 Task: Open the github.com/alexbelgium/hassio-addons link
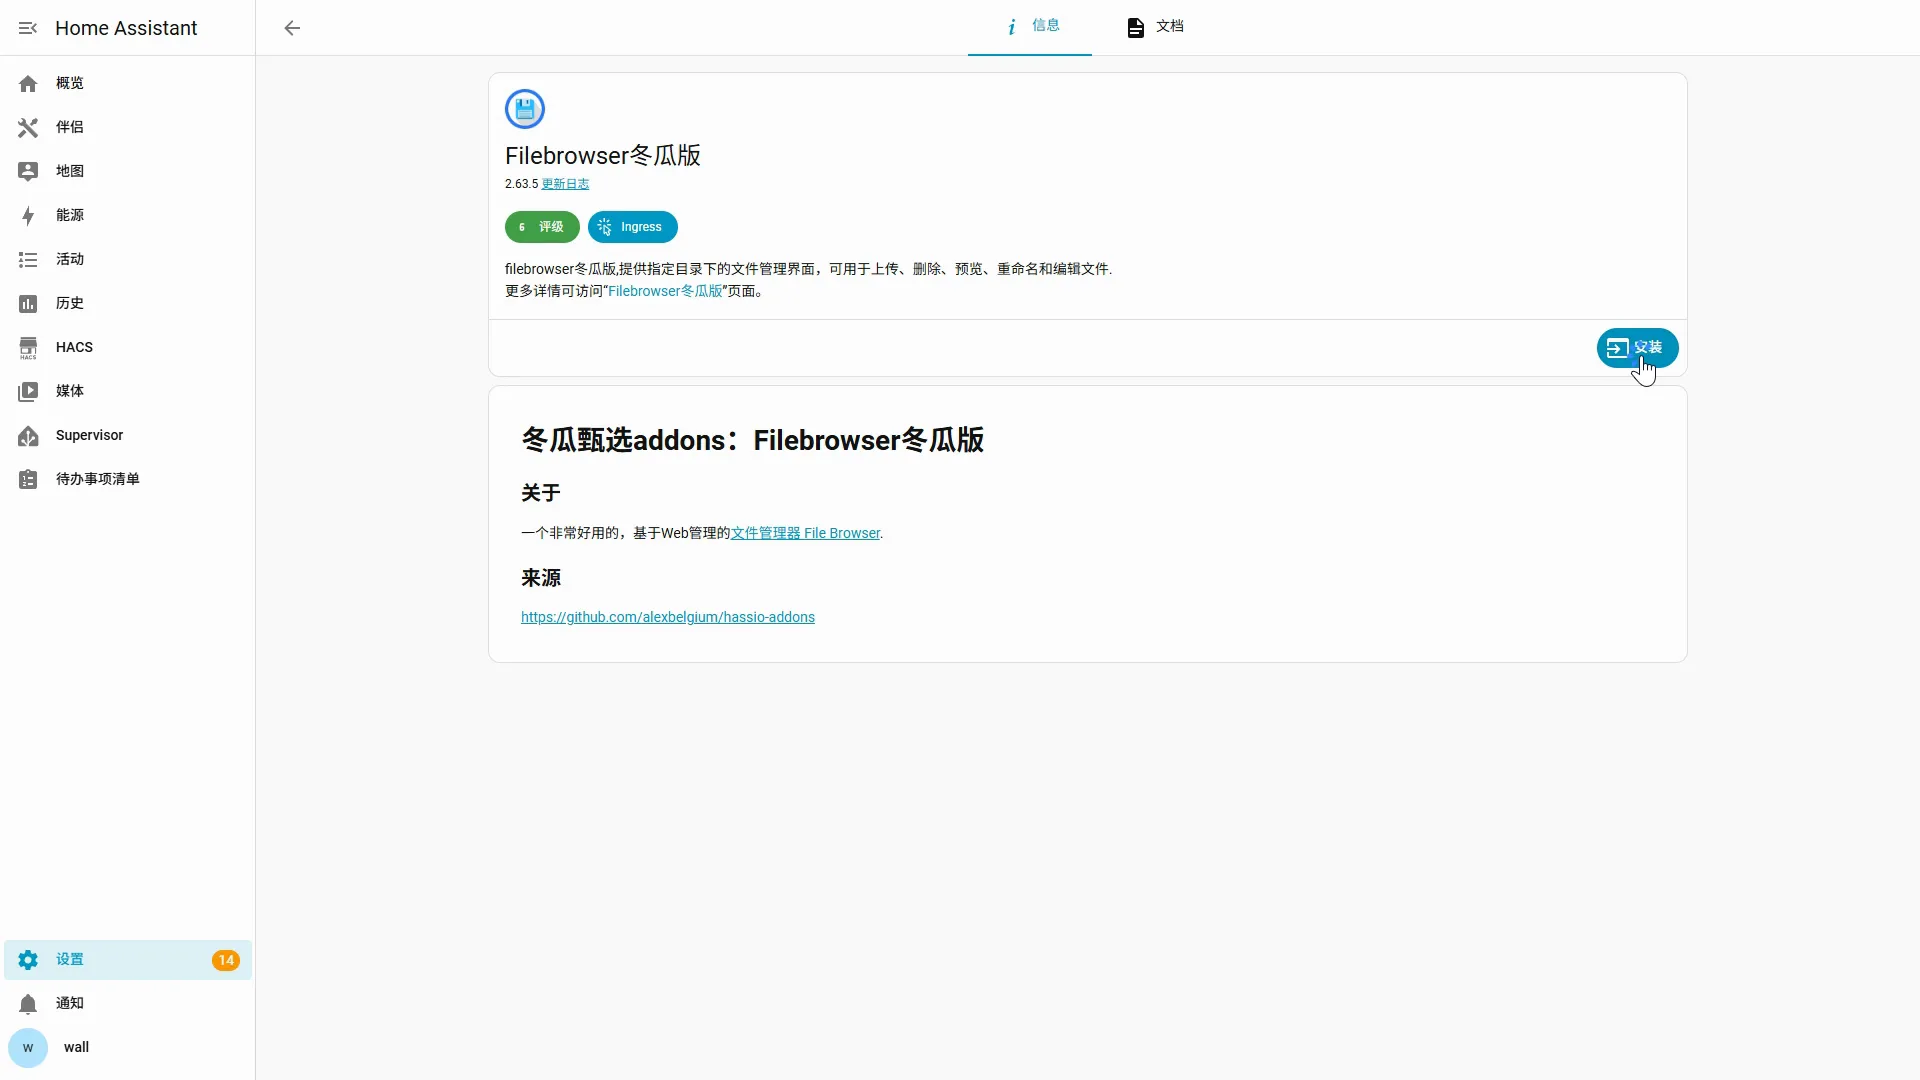(668, 617)
